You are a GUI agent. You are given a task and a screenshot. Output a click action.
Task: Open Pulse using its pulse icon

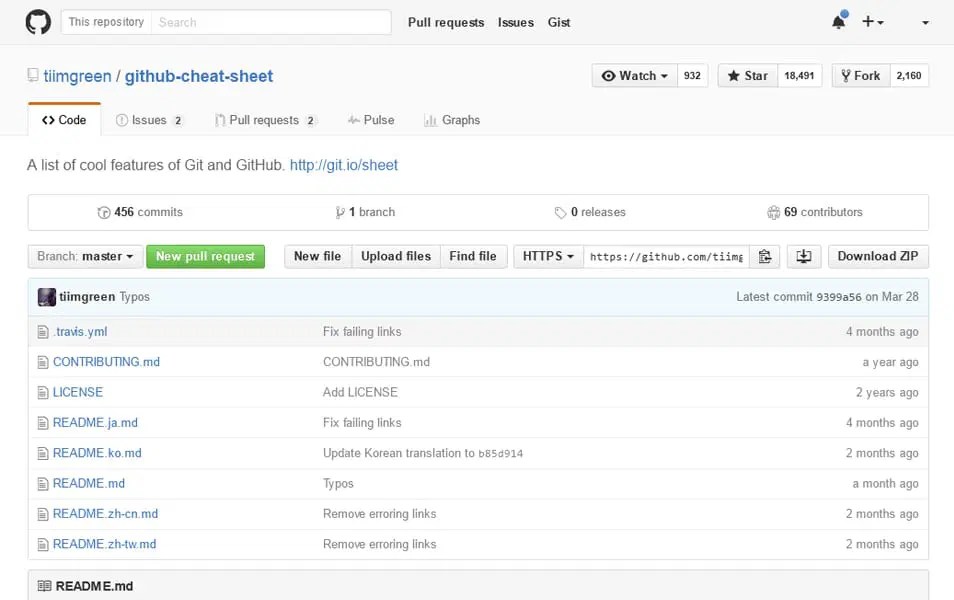point(357,120)
